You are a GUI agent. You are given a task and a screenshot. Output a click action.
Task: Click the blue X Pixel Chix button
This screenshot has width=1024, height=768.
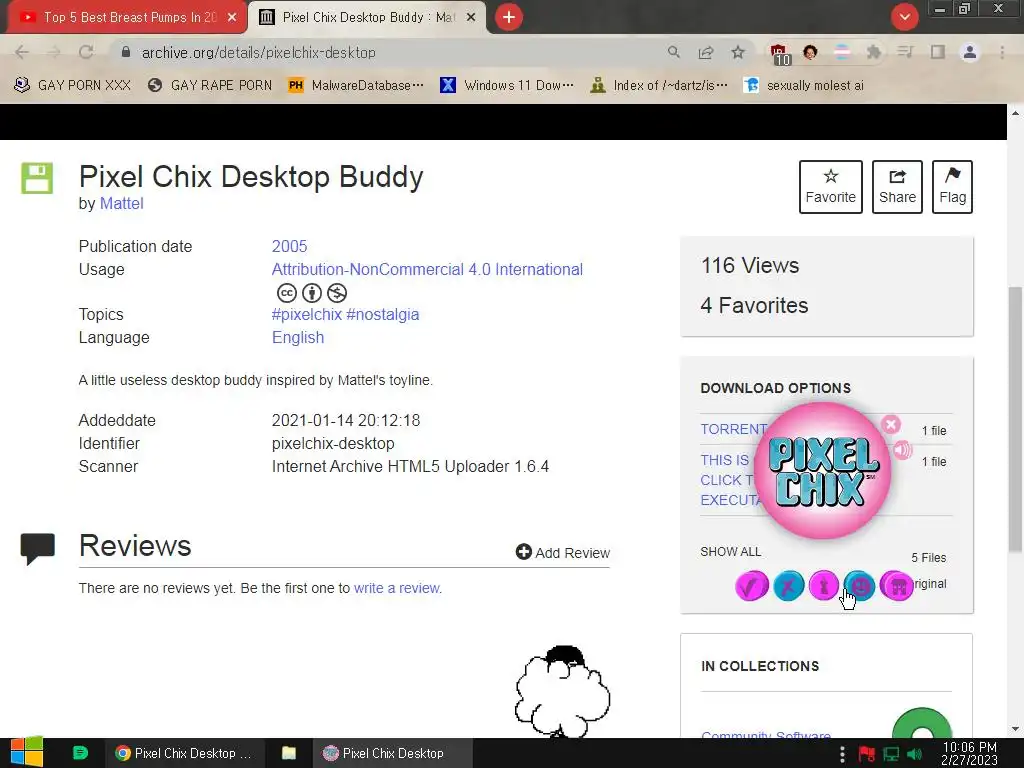(x=788, y=585)
